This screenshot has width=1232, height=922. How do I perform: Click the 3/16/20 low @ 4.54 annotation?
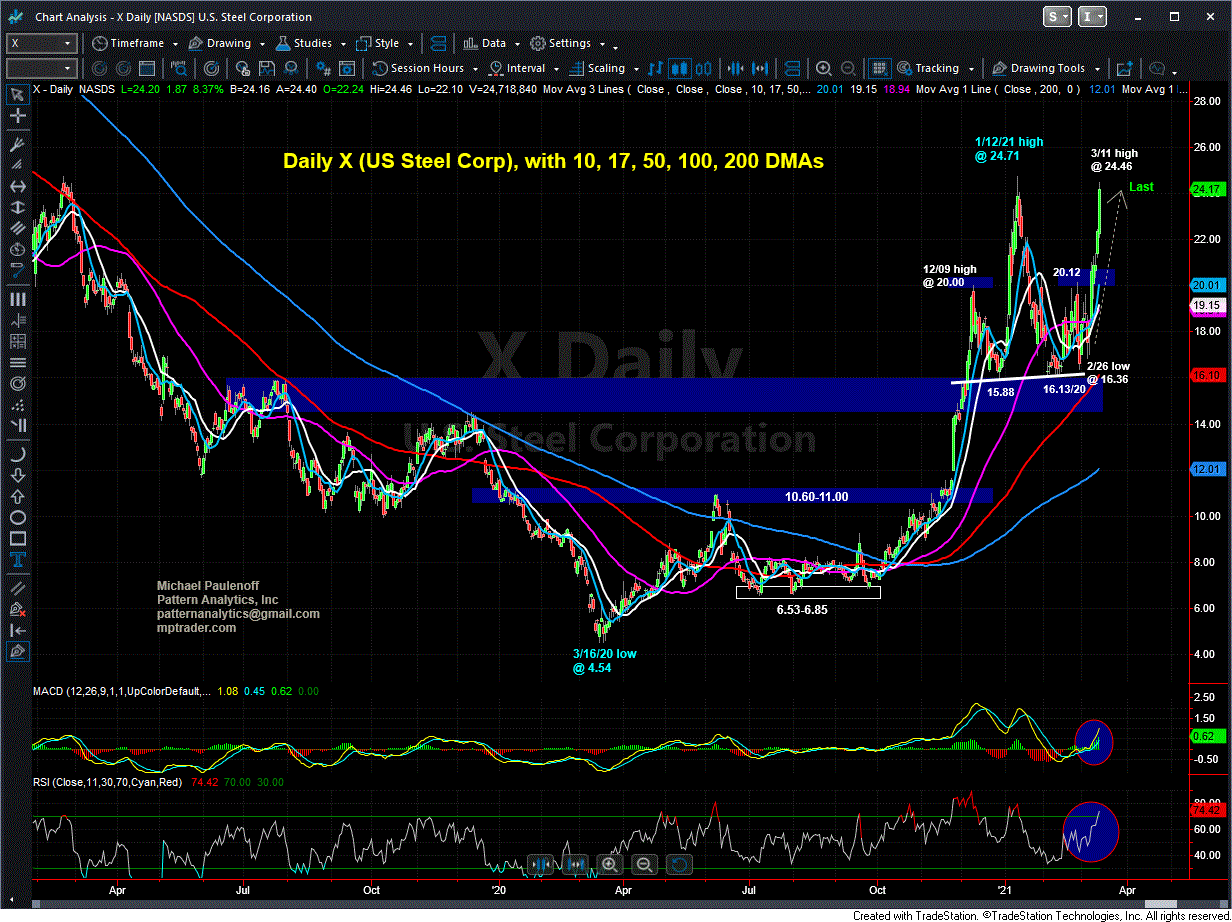[604, 661]
